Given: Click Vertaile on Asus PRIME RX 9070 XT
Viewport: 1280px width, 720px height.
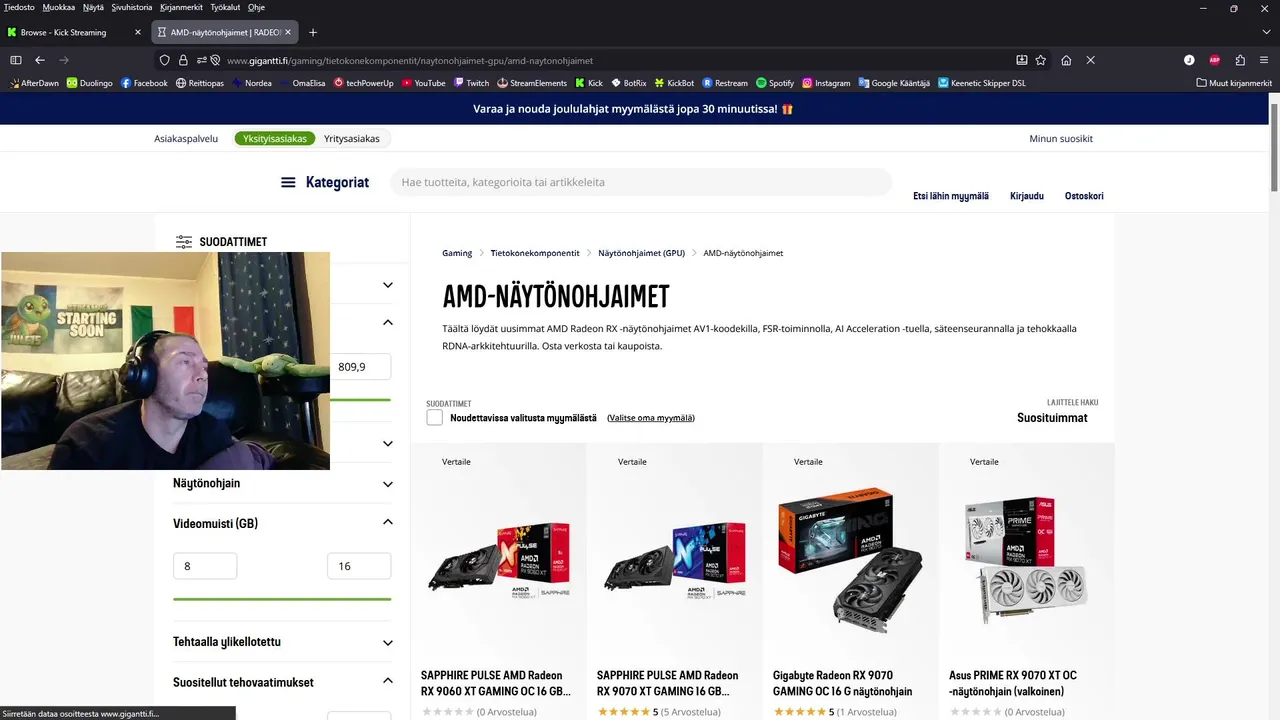Looking at the screenshot, I should pyautogui.click(x=984, y=462).
